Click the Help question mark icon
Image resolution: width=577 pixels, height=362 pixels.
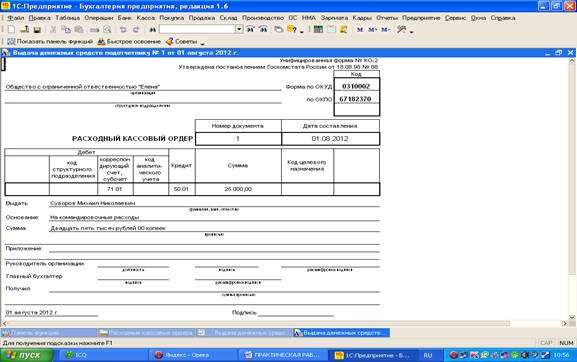click(291, 29)
